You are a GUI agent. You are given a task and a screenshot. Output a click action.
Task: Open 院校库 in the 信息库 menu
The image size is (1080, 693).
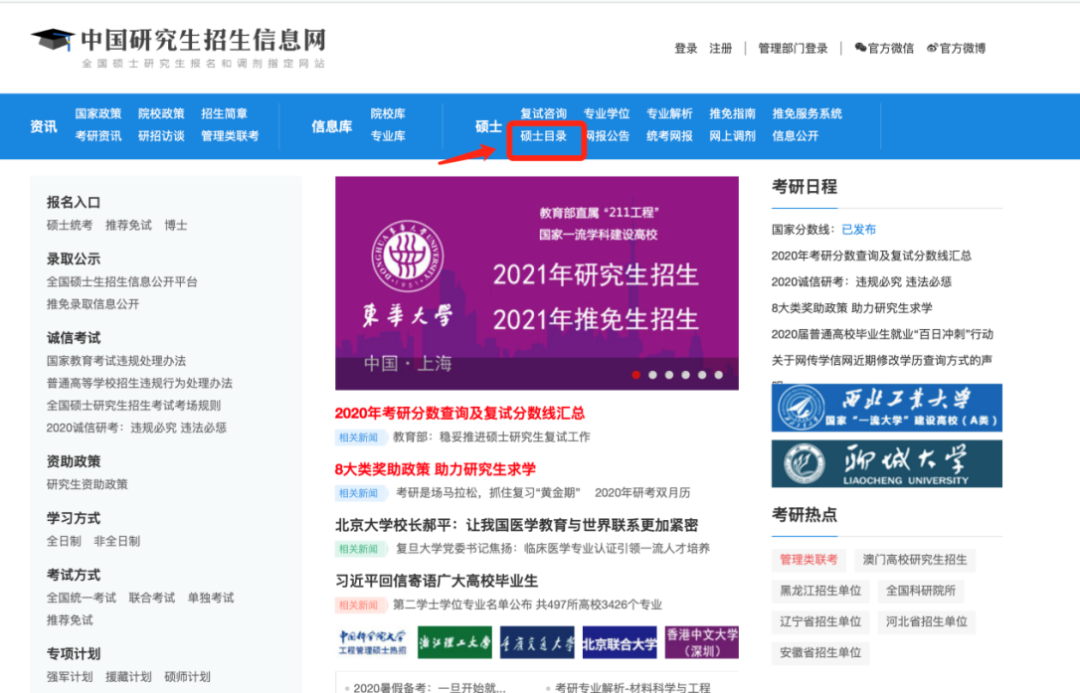coord(387,113)
